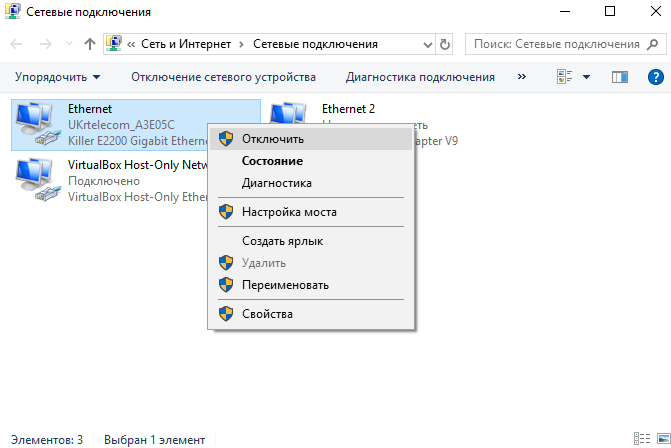Go up one level with the up arrow
This screenshot has height=448, width=671.
[90, 44]
